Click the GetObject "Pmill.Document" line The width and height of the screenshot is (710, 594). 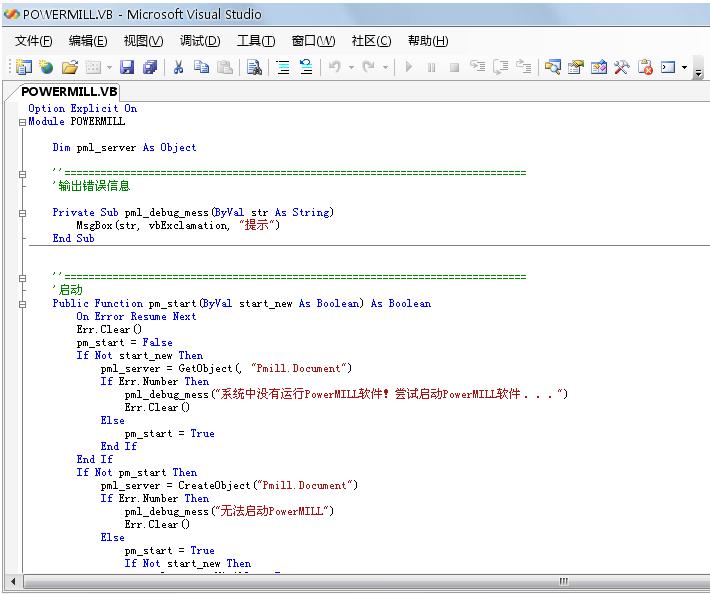(x=226, y=369)
